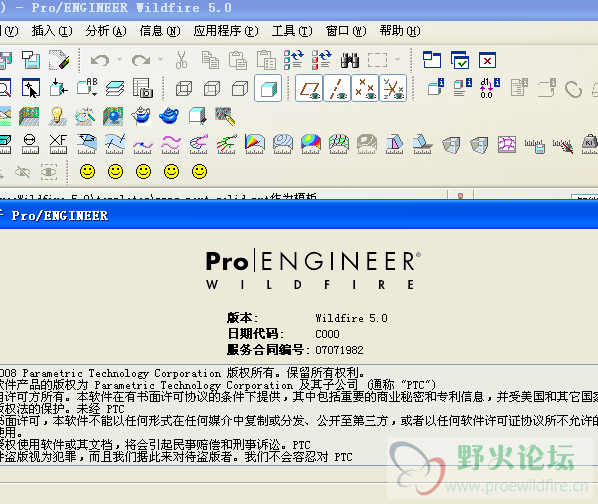This screenshot has height=504, width=598.
Task: Click the zoom cursor window icon
Action: coord(31,88)
